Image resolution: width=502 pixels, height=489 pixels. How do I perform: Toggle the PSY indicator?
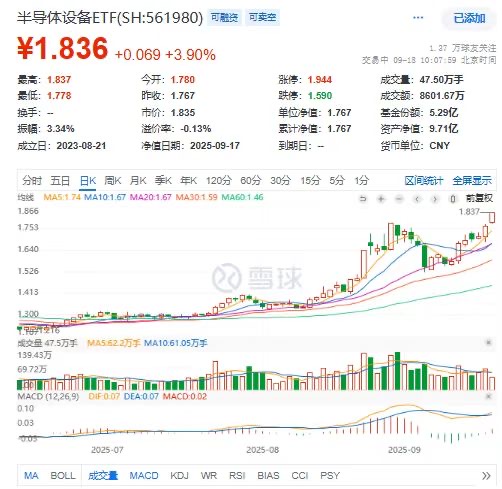(330, 475)
